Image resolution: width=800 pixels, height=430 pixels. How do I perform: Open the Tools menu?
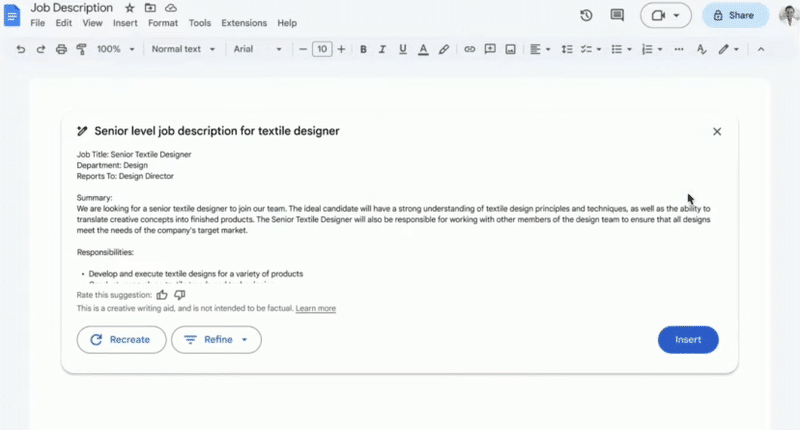(199, 23)
